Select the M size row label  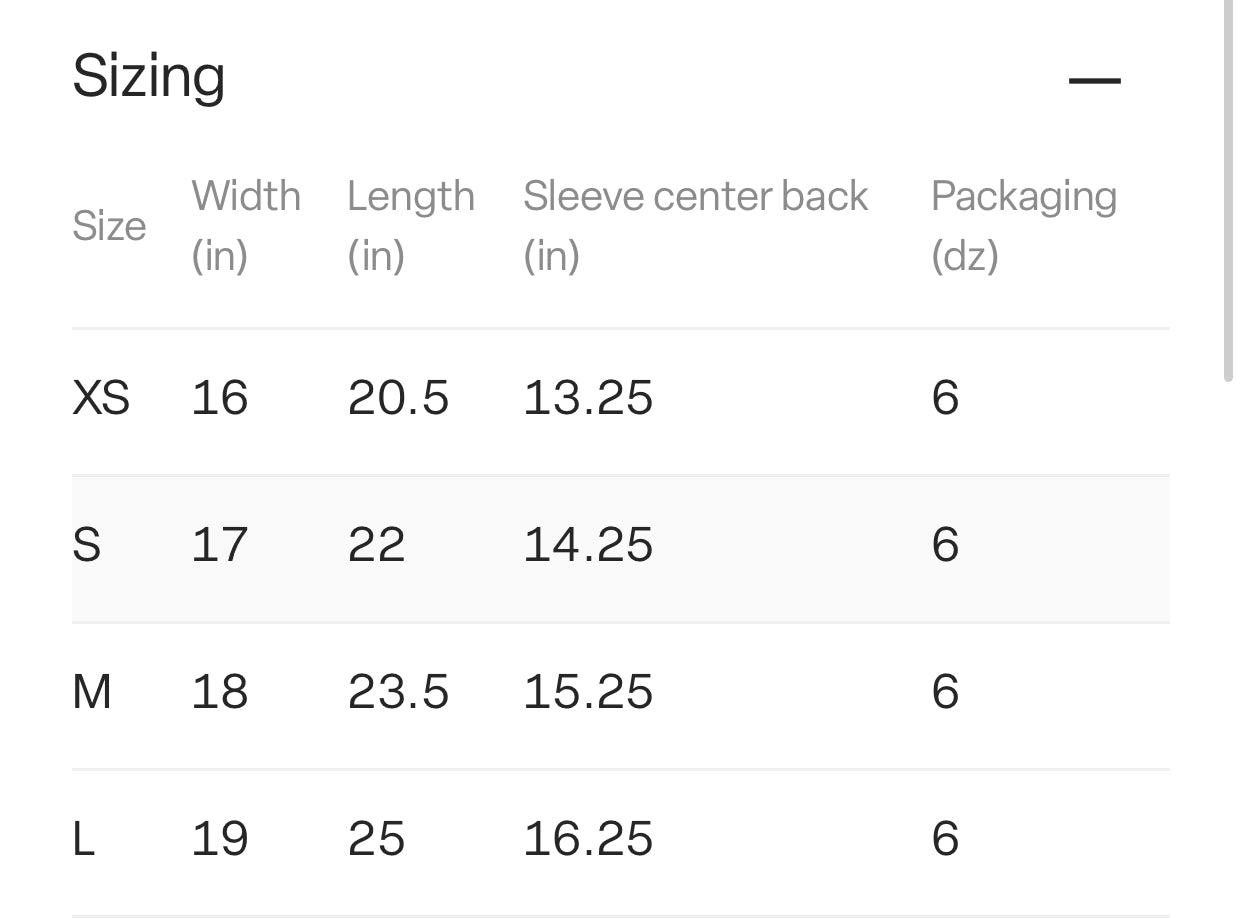tap(92, 692)
